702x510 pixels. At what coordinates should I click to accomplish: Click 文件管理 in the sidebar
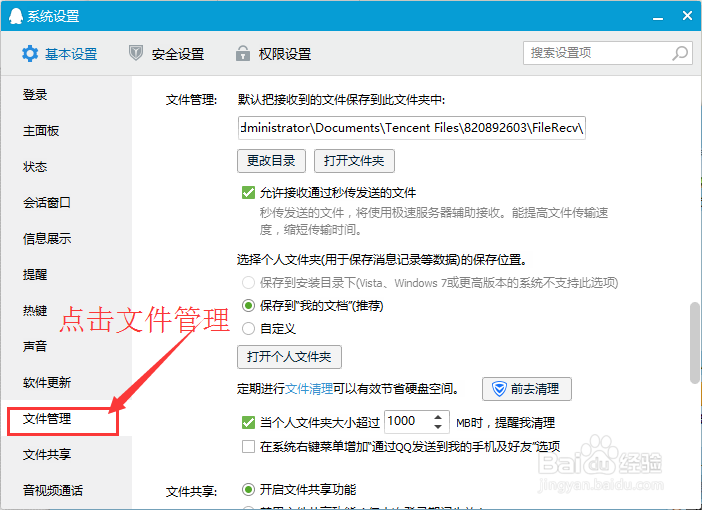(x=47, y=419)
